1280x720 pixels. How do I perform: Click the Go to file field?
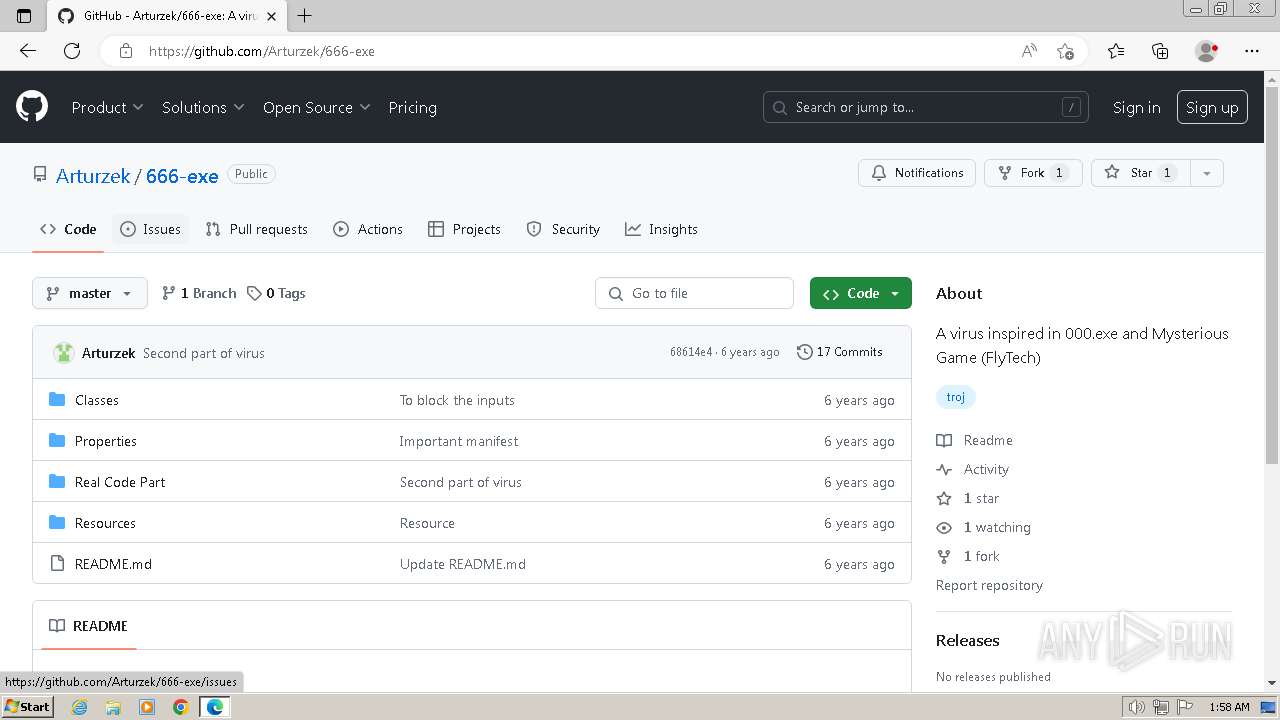694,293
